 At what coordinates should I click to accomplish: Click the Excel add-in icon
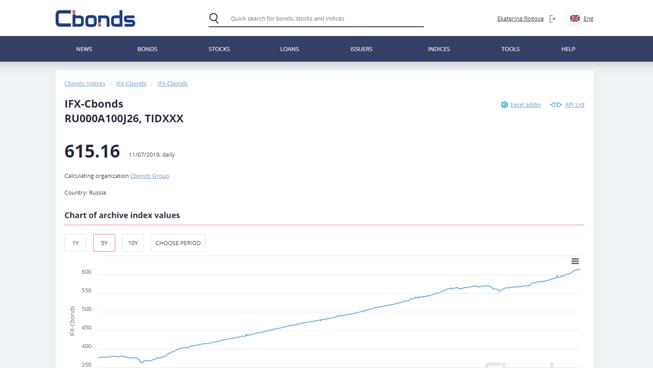[504, 104]
